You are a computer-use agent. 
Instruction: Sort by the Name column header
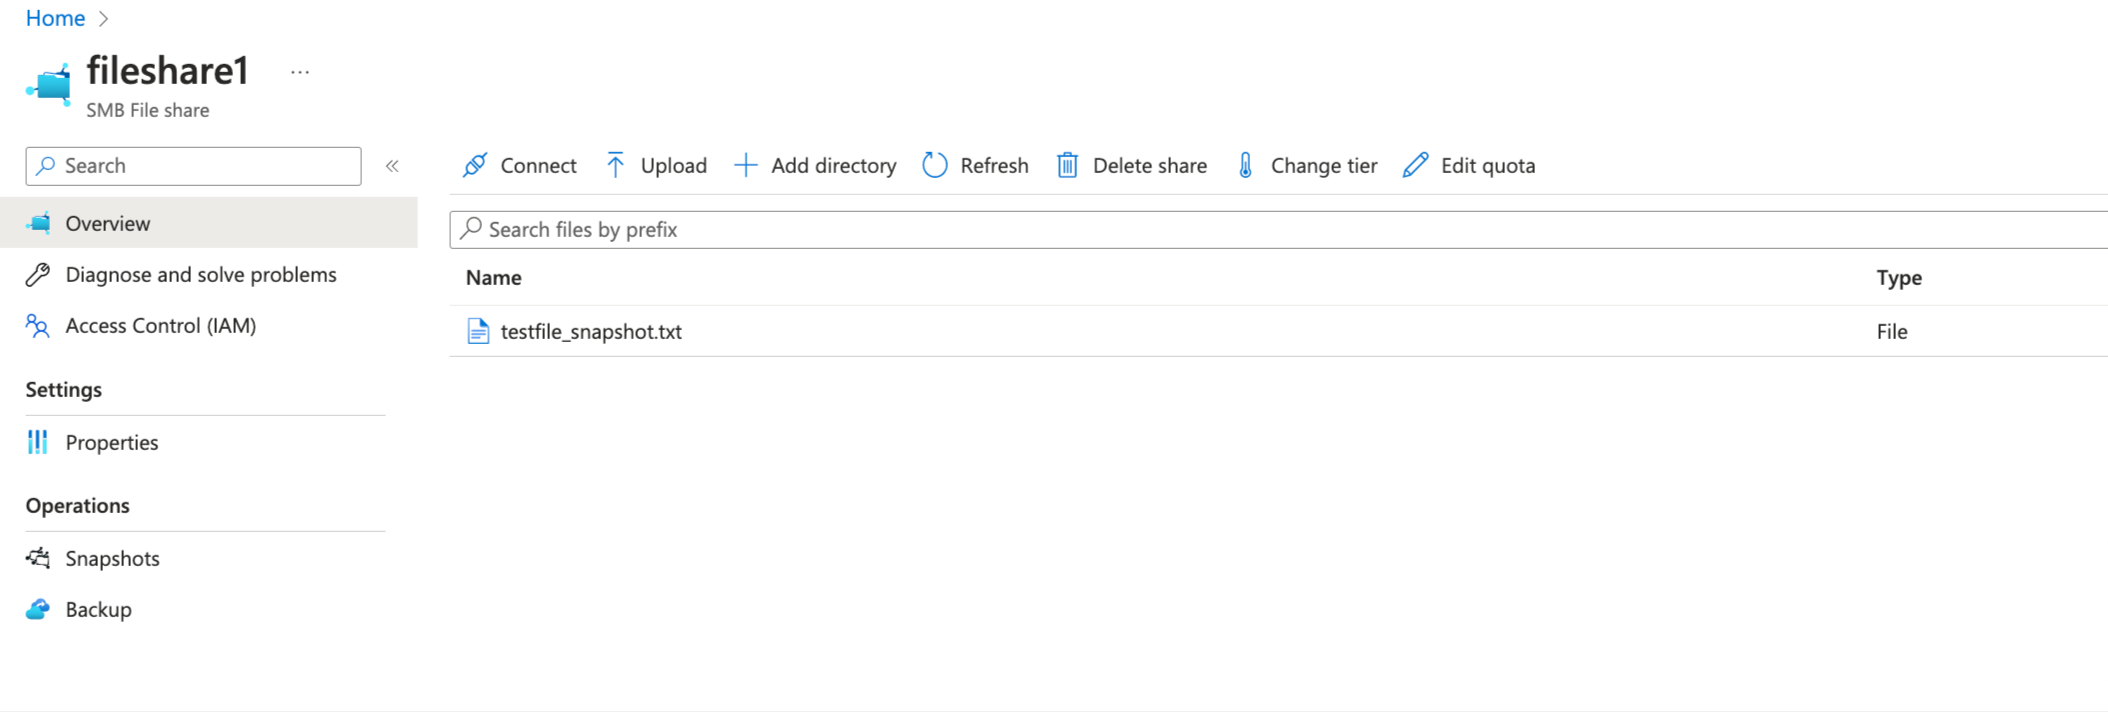(x=493, y=278)
